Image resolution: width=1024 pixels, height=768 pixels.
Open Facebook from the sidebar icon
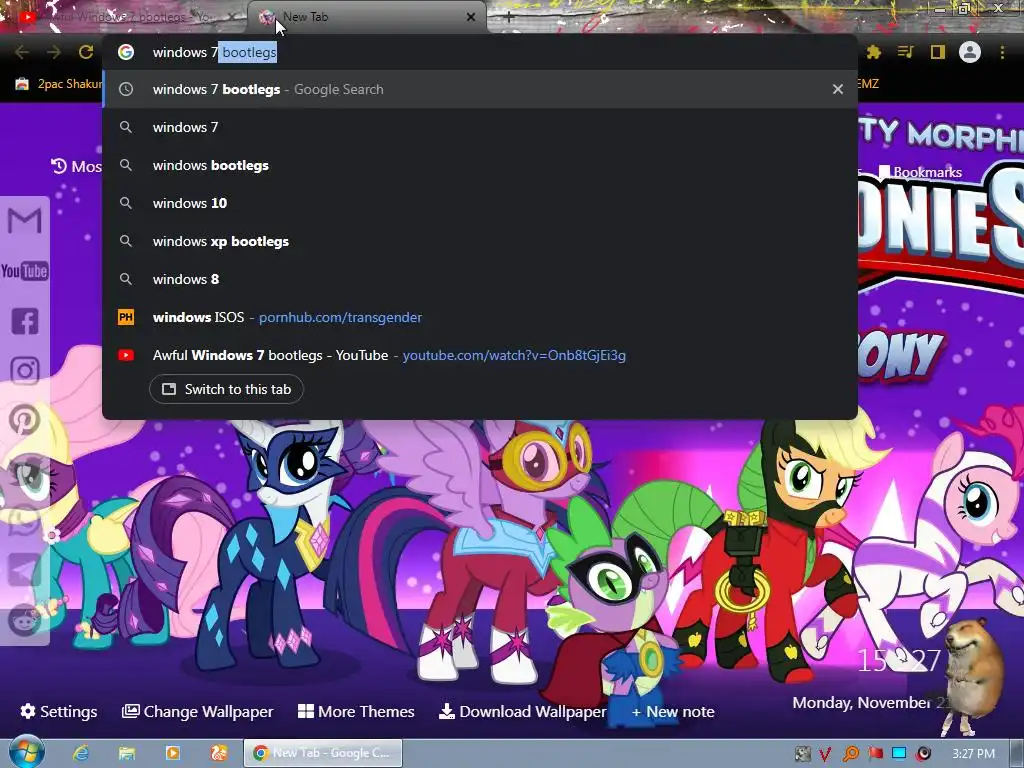[x=25, y=321]
